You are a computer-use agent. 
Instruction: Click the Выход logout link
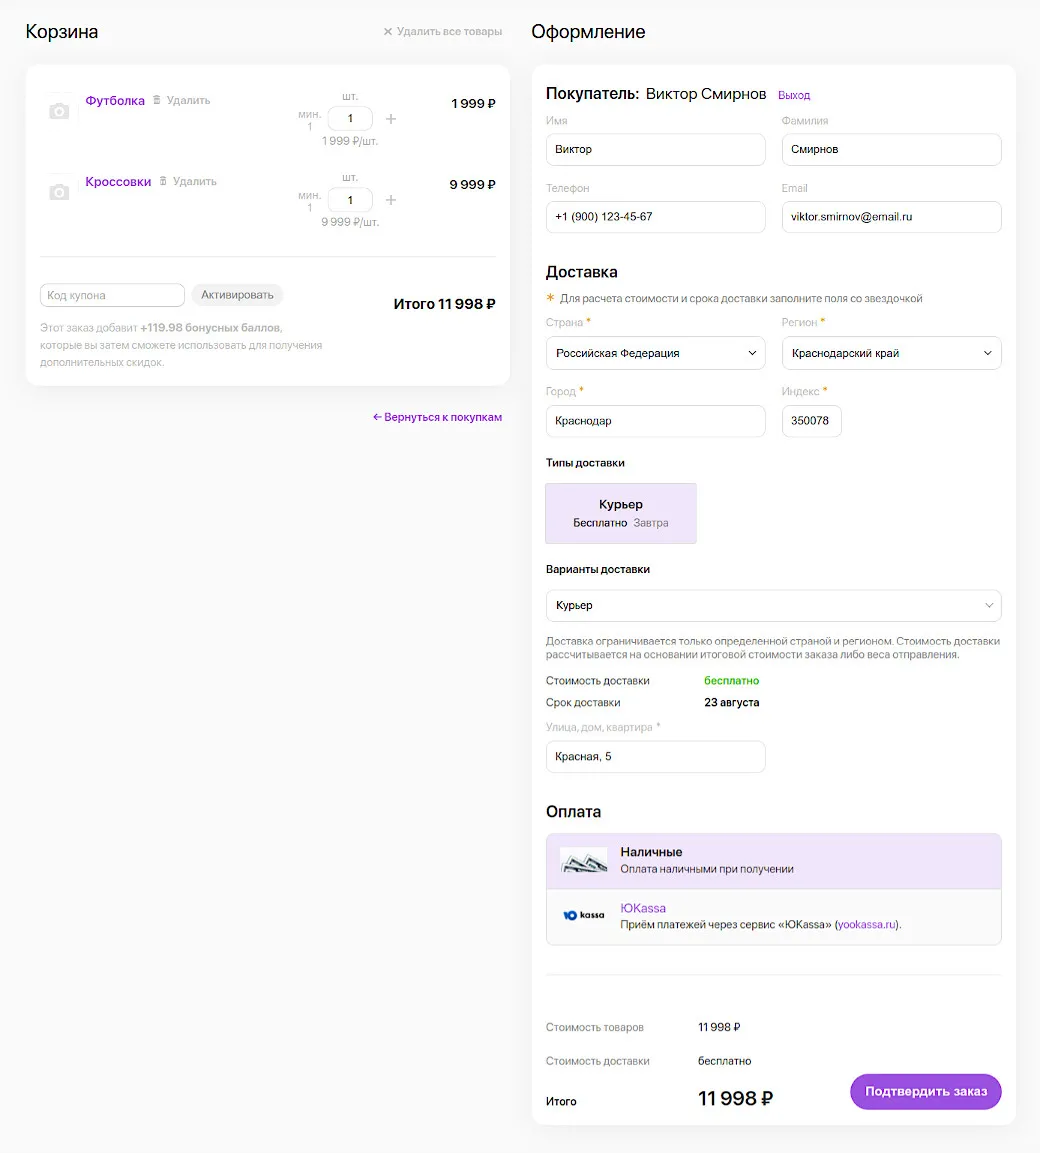coord(794,95)
